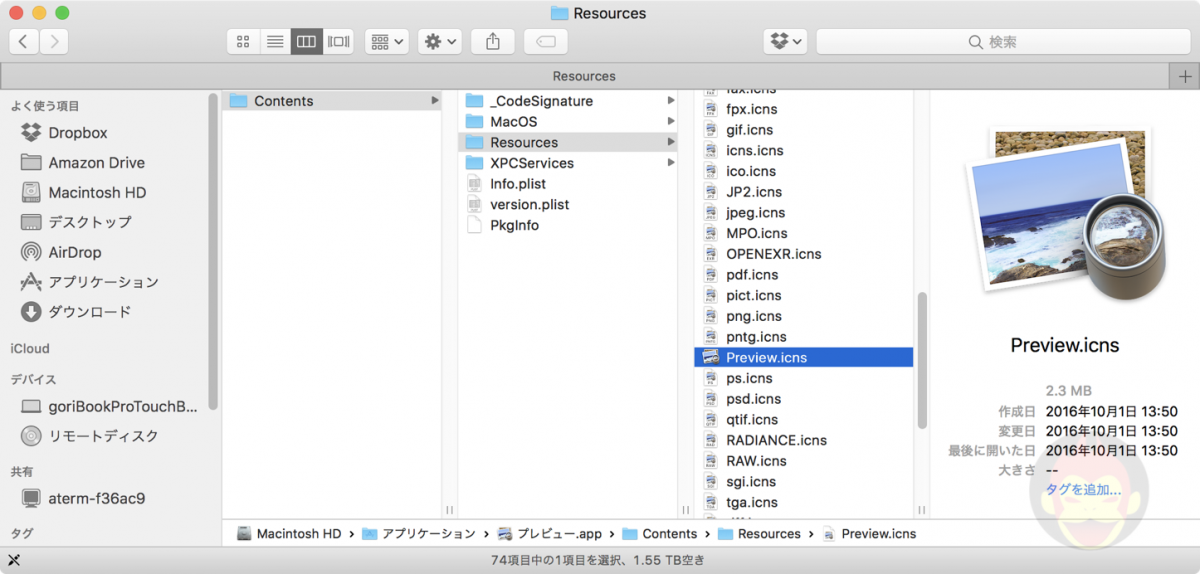This screenshot has height=574, width=1200.
Task: Open AirDrop in the sidebar
Action: 75,252
